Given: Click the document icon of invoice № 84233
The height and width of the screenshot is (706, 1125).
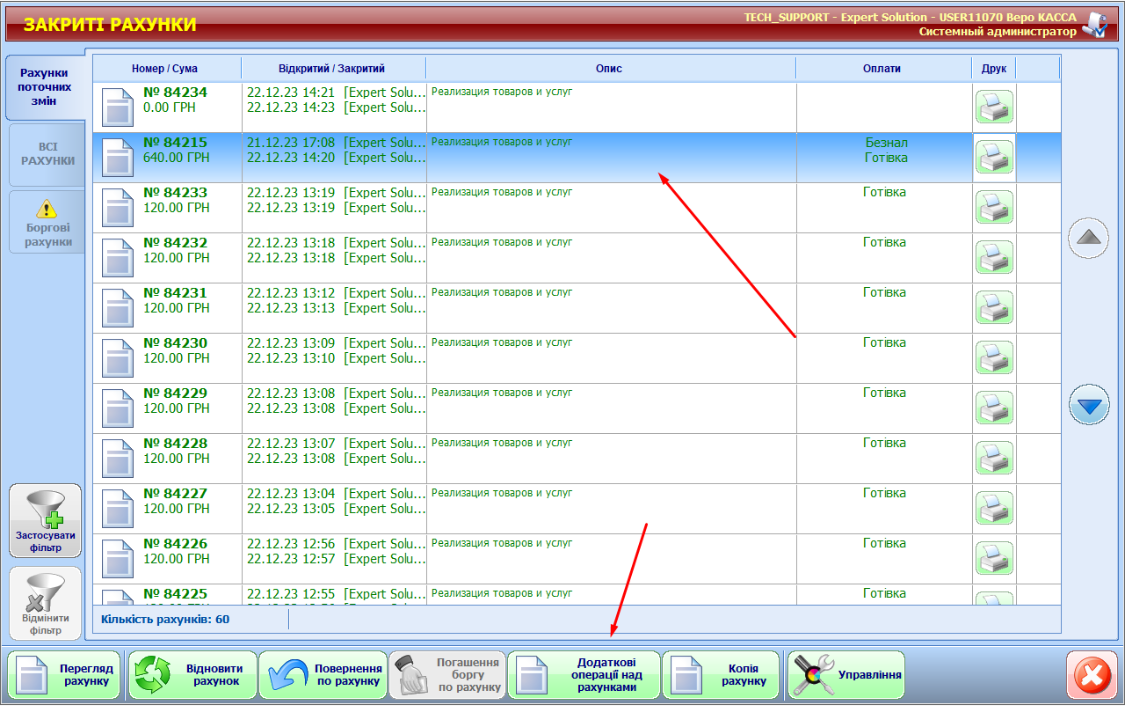Looking at the screenshot, I should pyautogui.click(x=118, y=207).
